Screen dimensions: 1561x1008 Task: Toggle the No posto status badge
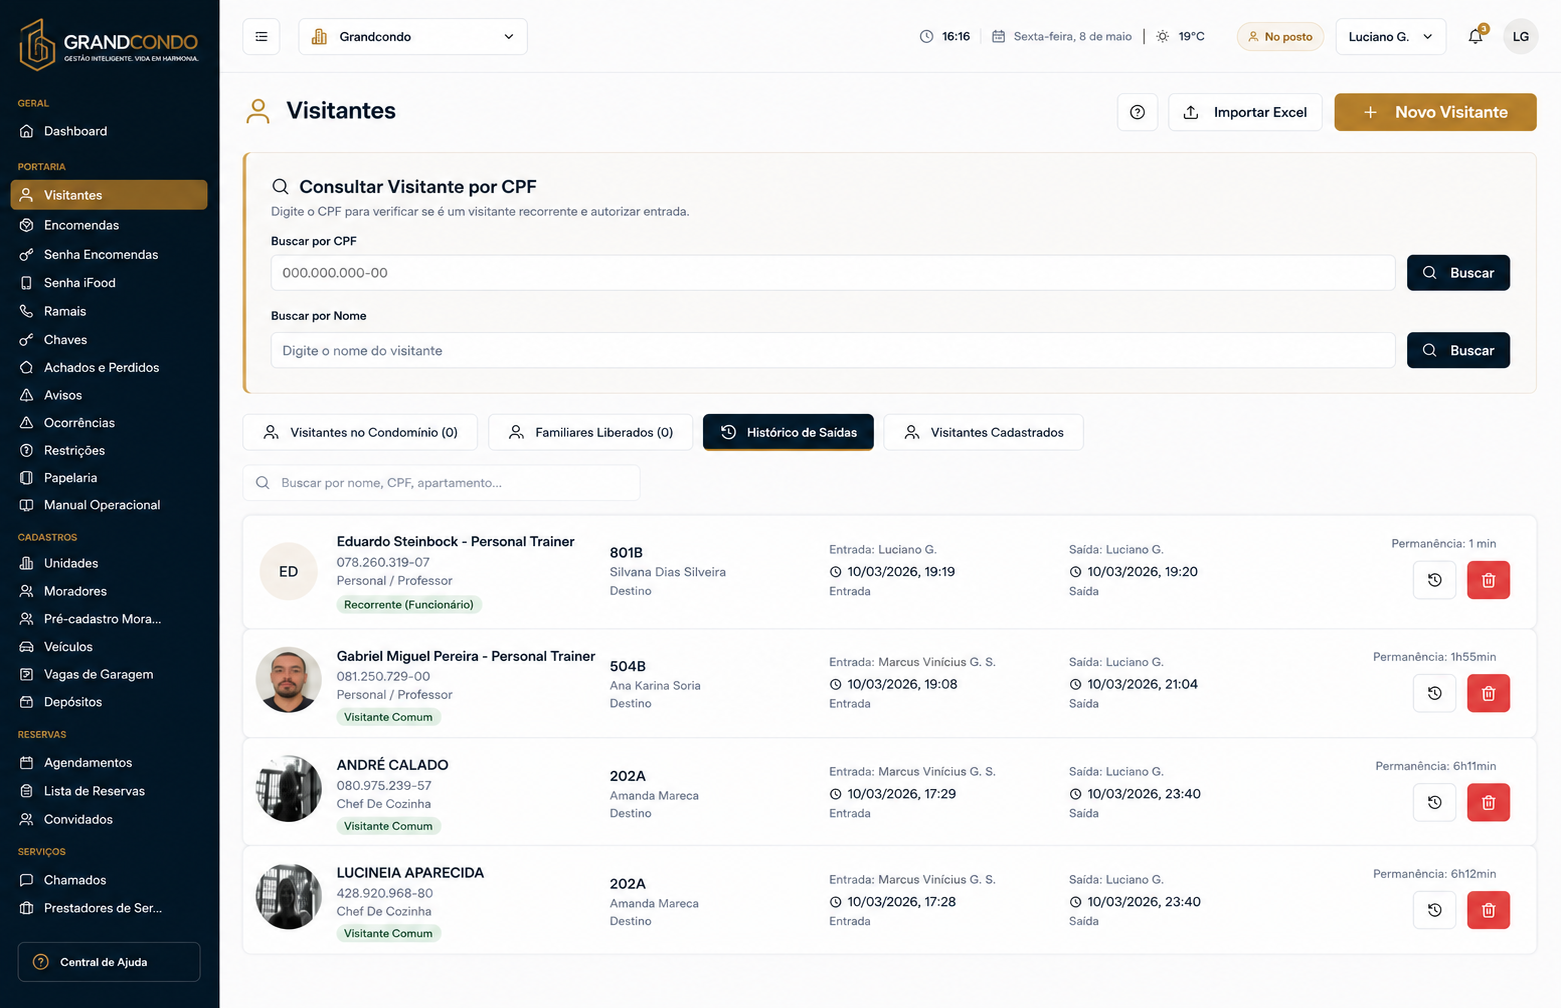pos(1280,37)
